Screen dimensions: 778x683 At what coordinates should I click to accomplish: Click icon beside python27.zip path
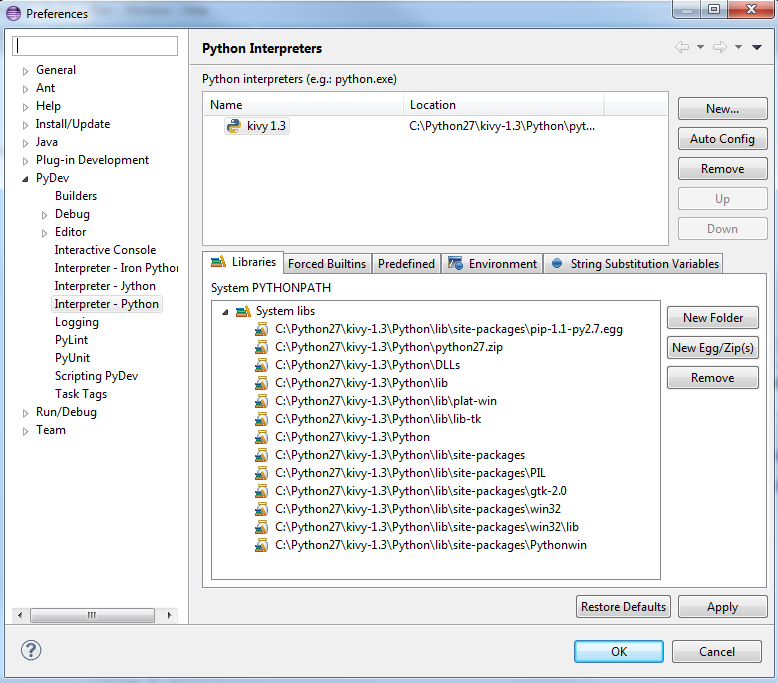261,347
